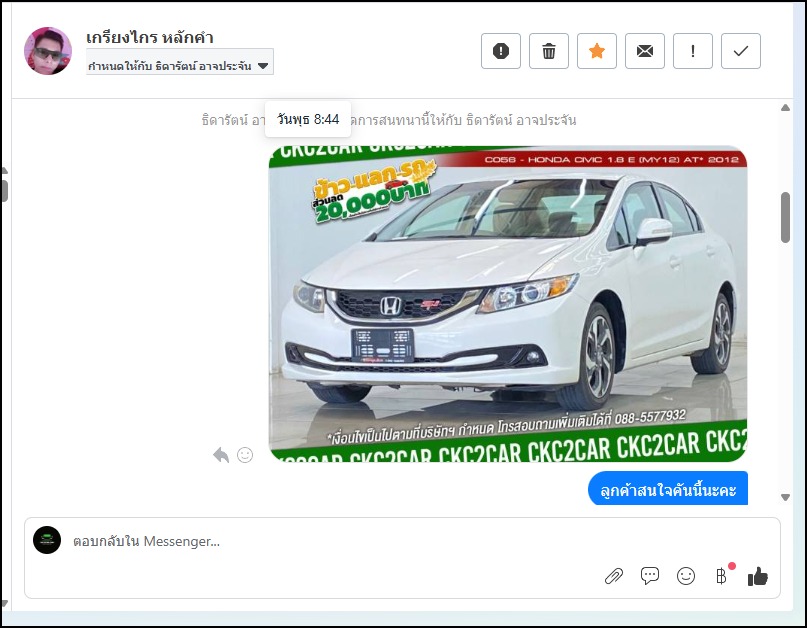Viewport: 807px width, 628px height.
Task: Select the blue message ลูกค้าสนใจคันนี้นะคะ
Action: pos(668,489)
